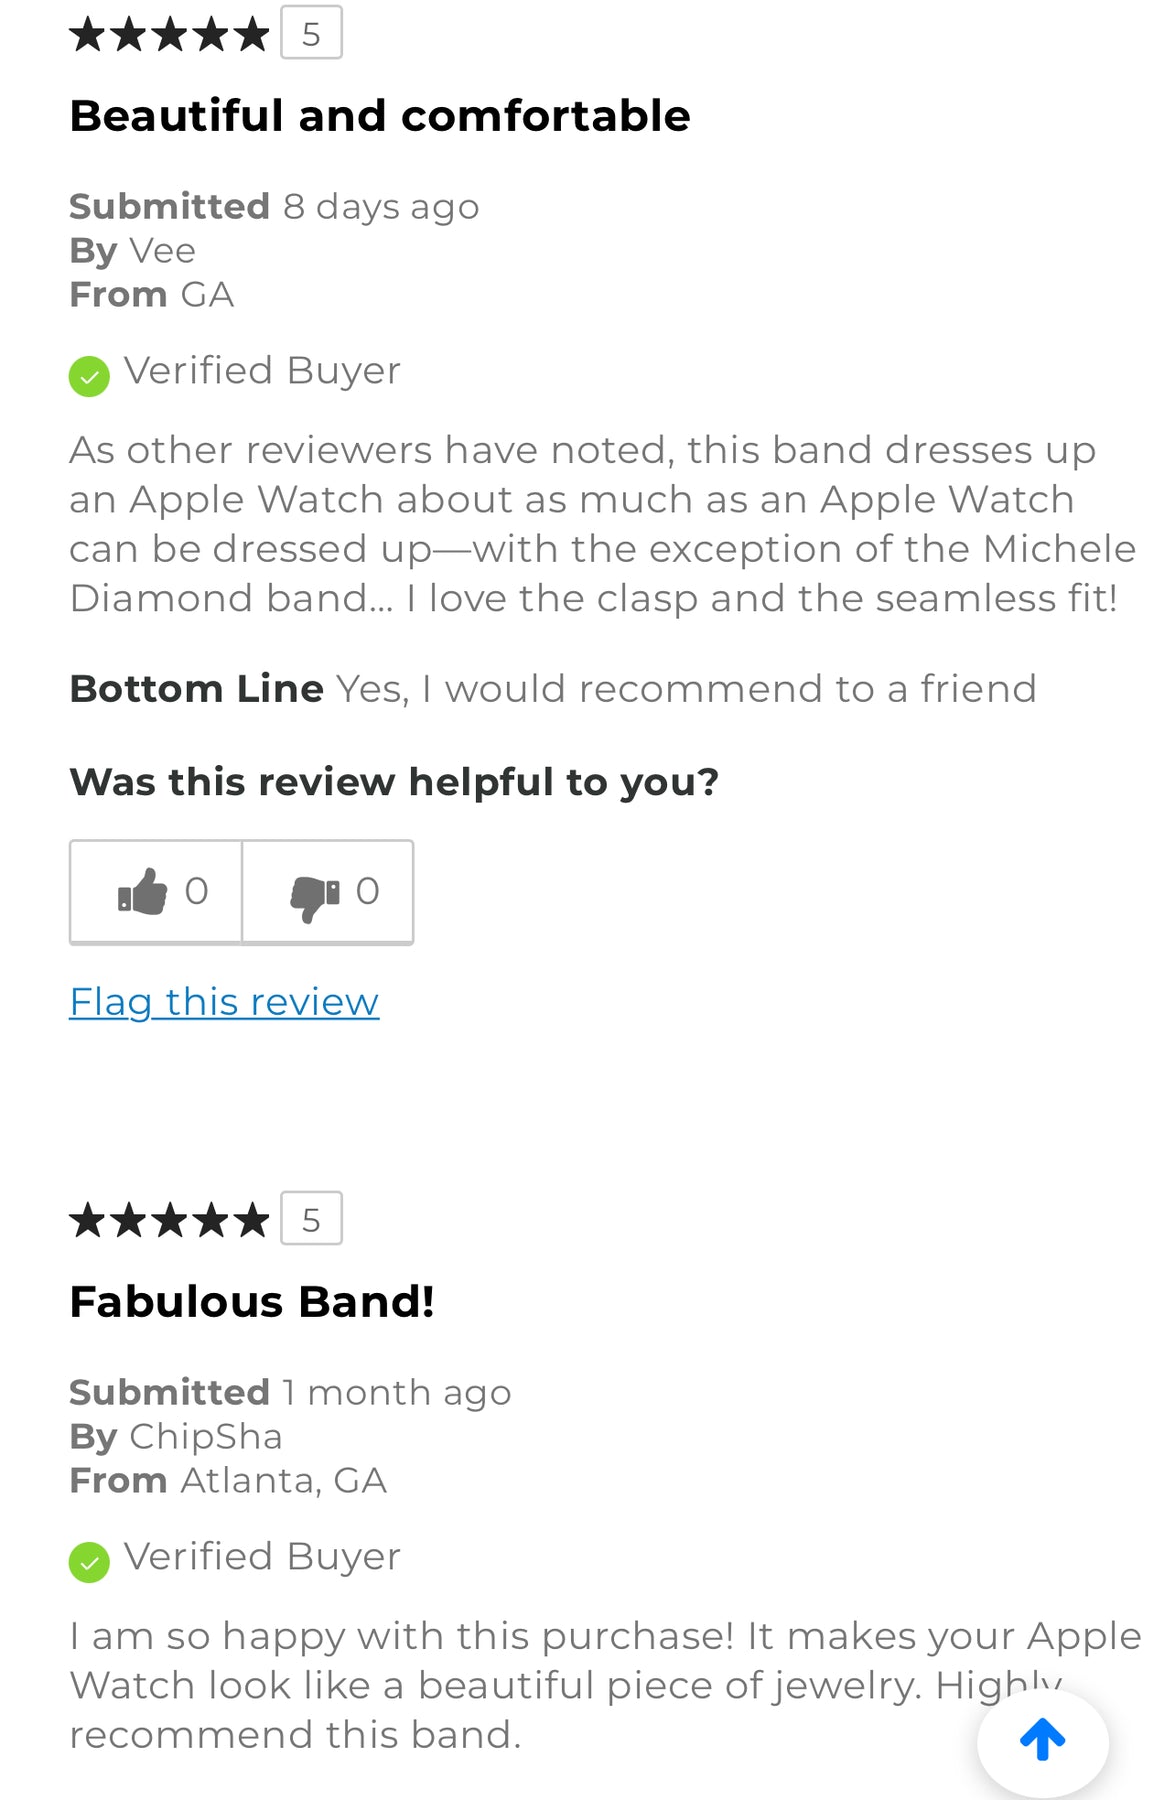Click ChipSha's green verified buyer checkmark

(89, 1562)
